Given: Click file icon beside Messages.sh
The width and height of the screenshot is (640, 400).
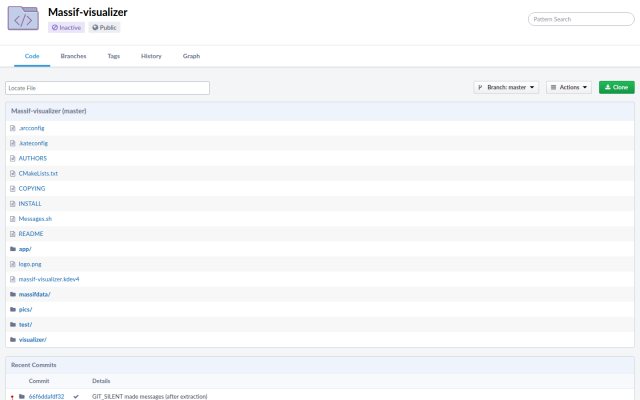Looking at the screenshot, I should coord(13,219).
